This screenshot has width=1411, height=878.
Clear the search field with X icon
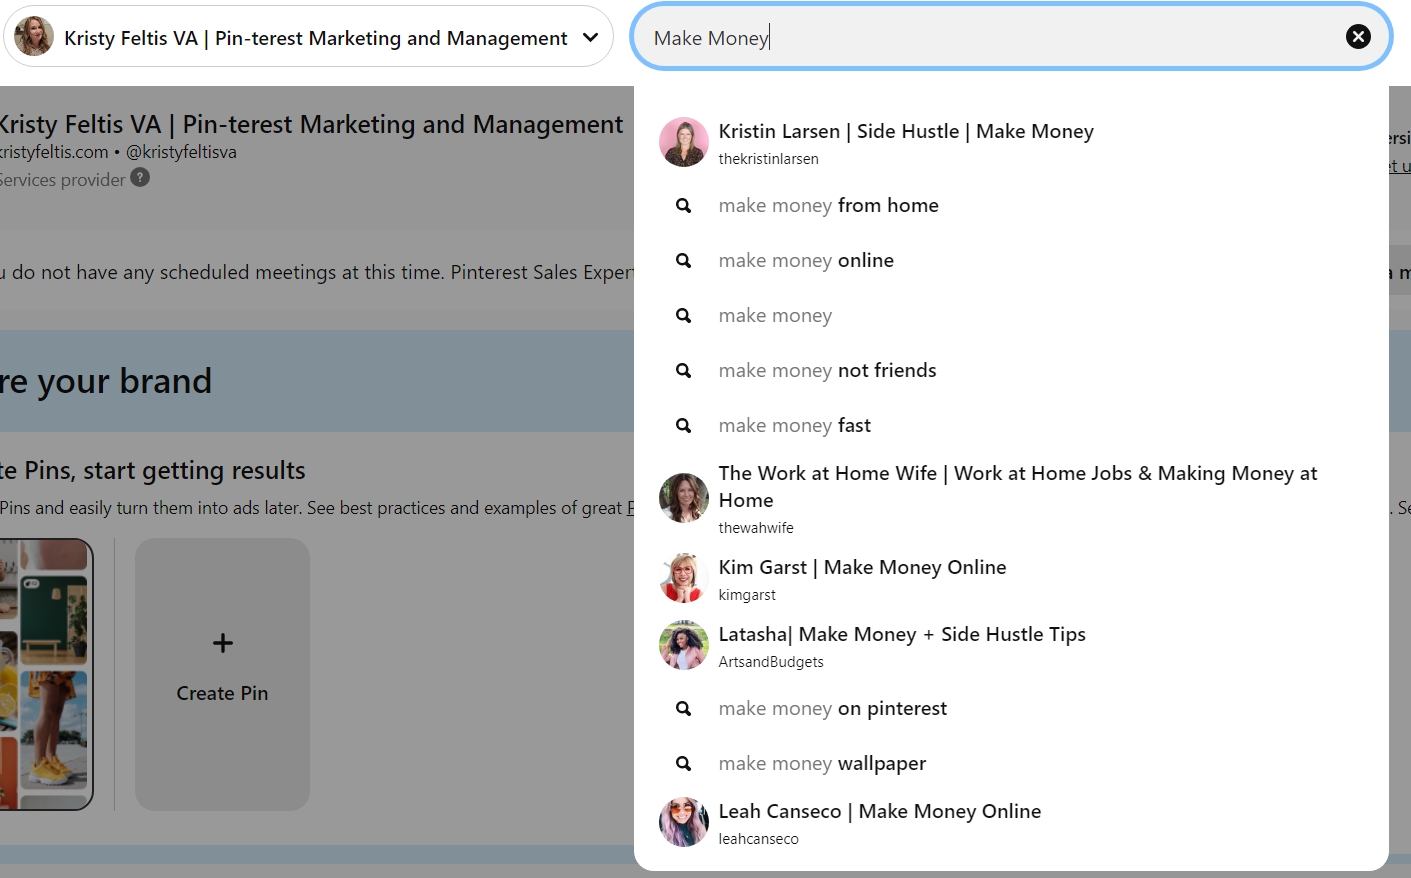[x=1358, y=37]
